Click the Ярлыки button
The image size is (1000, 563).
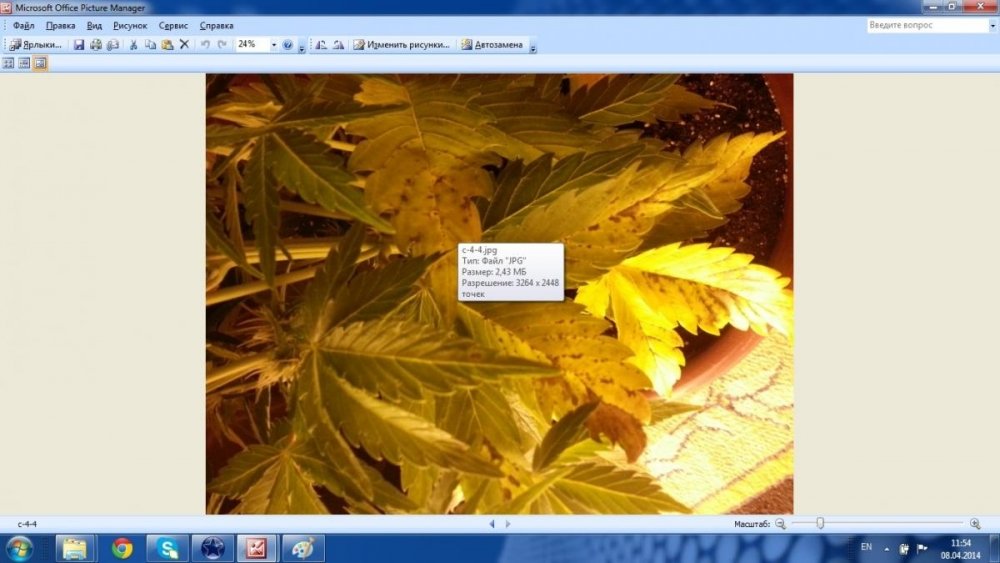click(36, 45)
